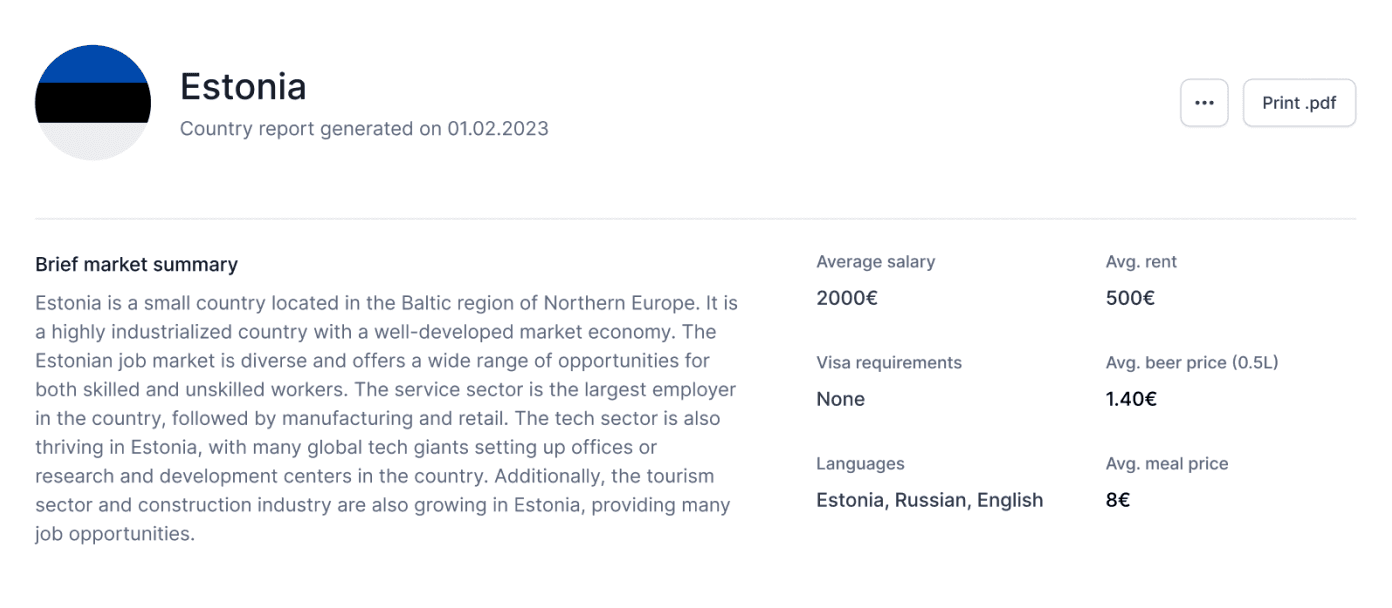Viewport: 1392px width, 608px height.
Task: Select the None visa value
Action: click(x=840, y=399)
